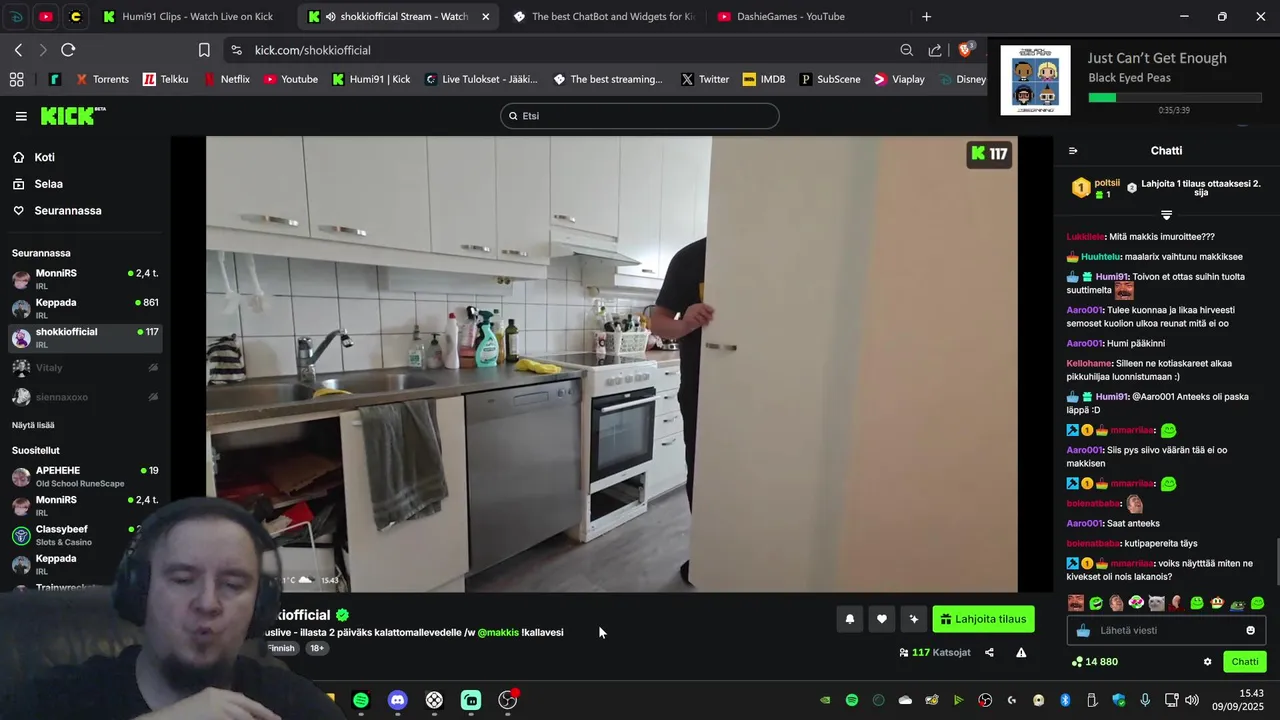Click the browser reload icon
The width and height of the screenshot is (1280, 720).
68,50
